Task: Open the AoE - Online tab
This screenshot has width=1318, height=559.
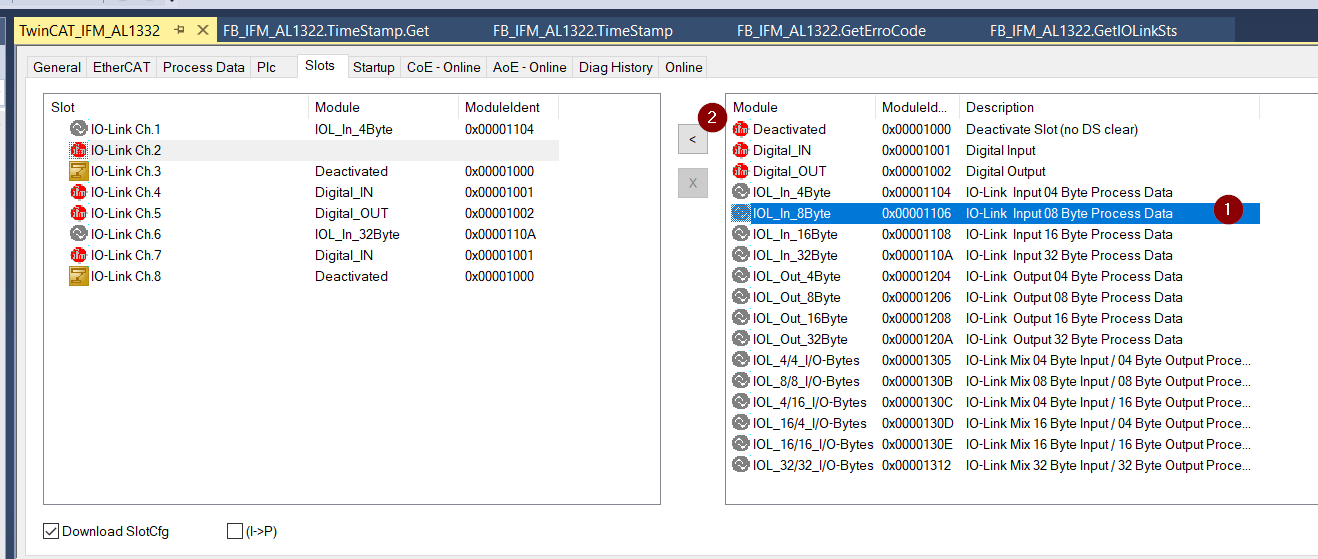Action: [530, 67]
